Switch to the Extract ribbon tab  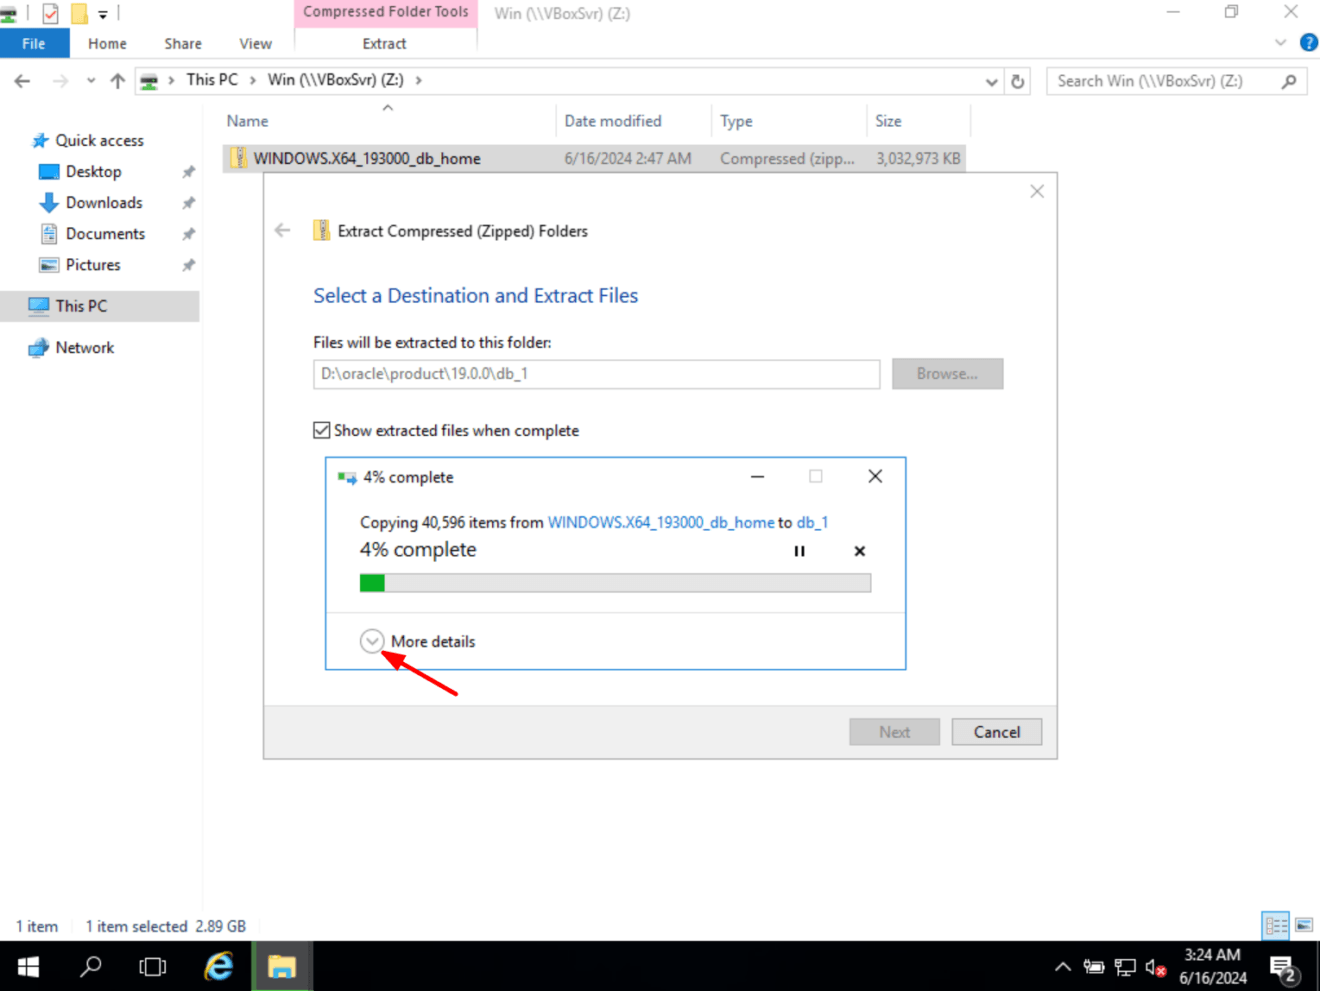(x=384, y=43)
